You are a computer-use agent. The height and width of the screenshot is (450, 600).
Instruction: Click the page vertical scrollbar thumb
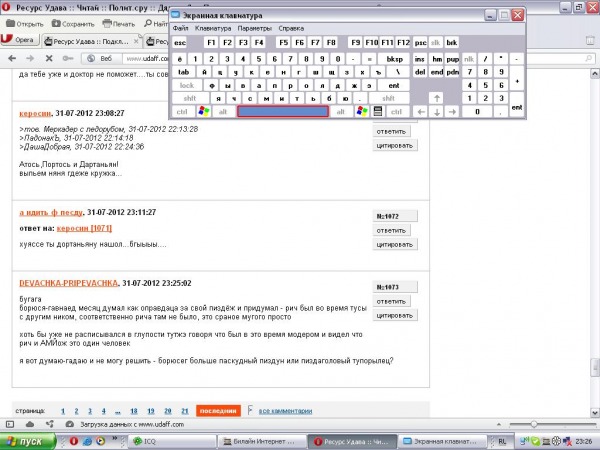click(595, 367)
